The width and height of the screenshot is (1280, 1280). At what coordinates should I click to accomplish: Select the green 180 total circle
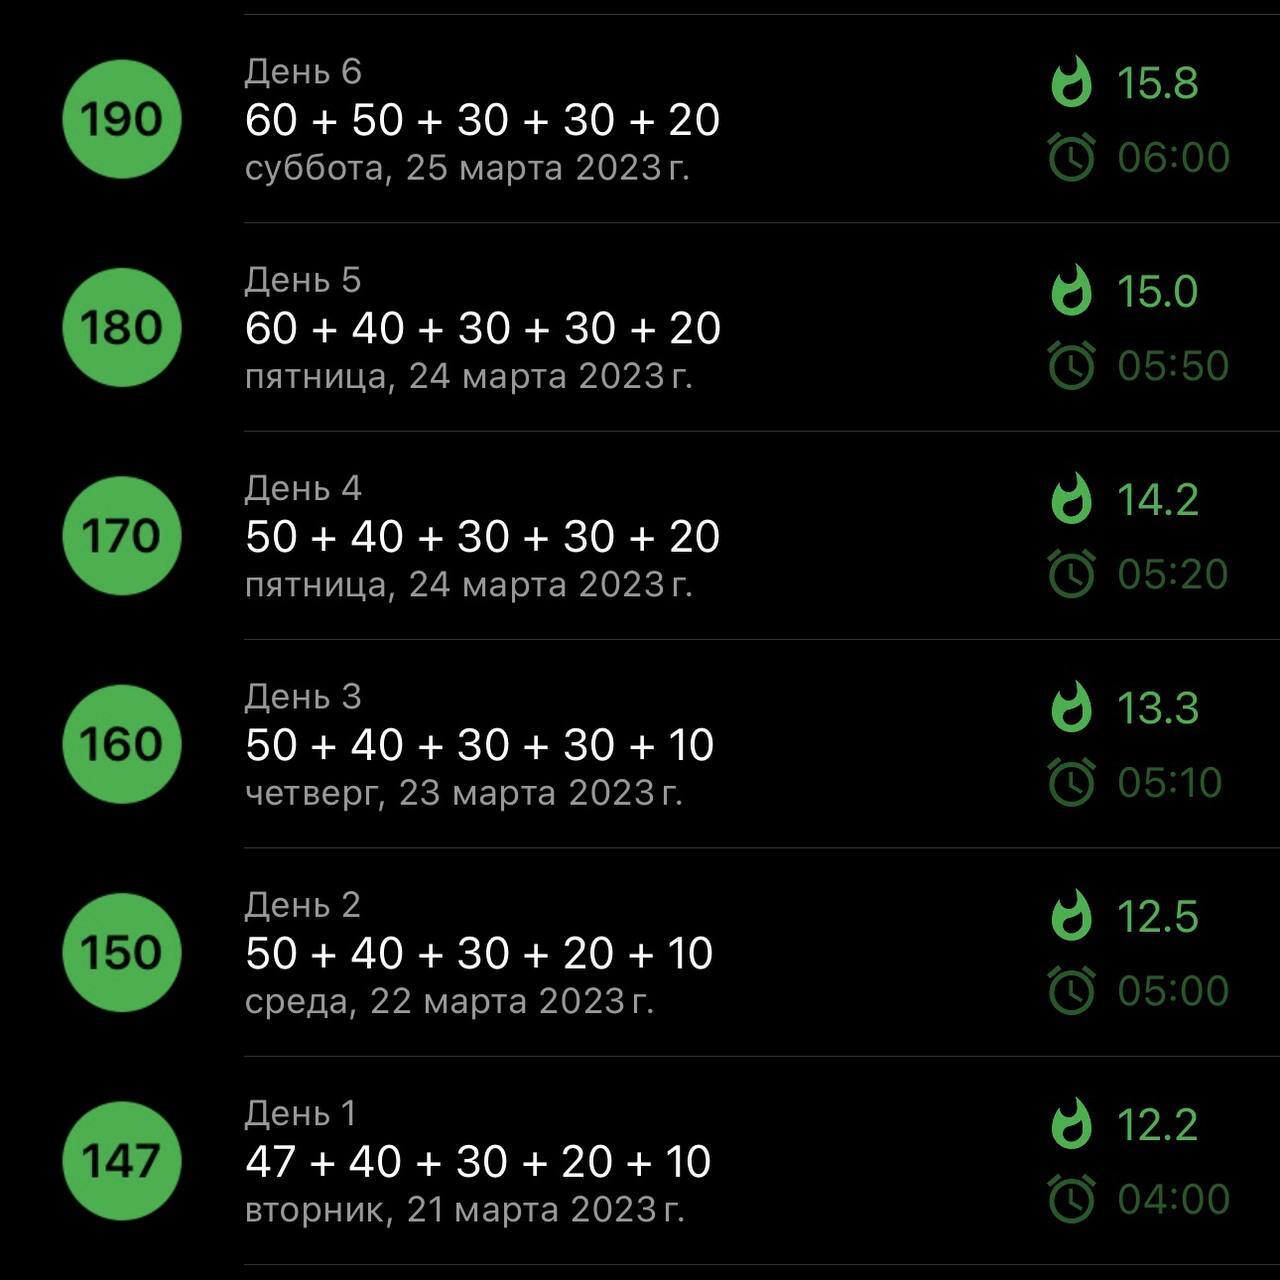(x=121, y=327)
